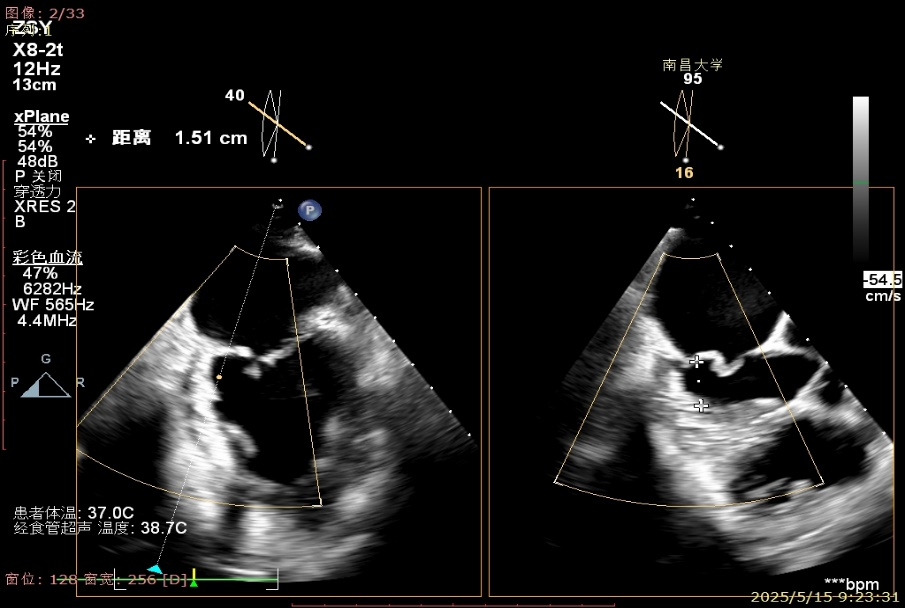905x608 pixels.
Task: Click the 南昌大学 institution label
Action: click(x=692, y=65)
